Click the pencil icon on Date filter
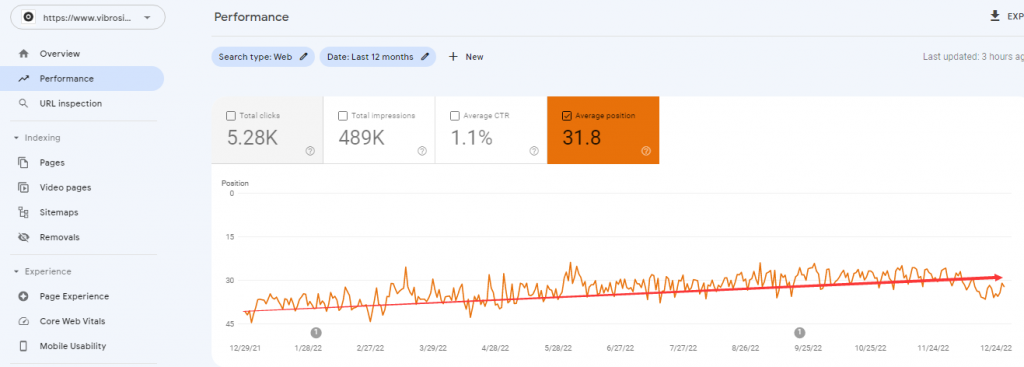Screen dimensions: 1024x367 coord(425,57)
